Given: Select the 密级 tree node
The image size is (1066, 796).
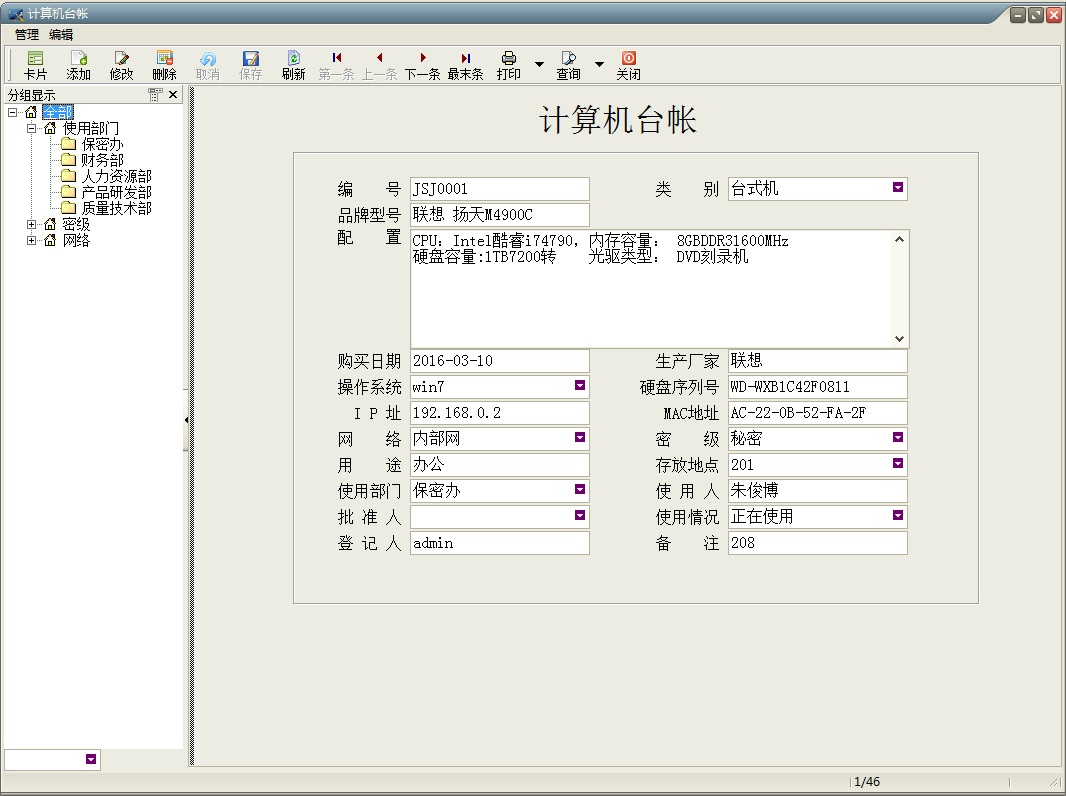Looking at the screenshot, I should pyautogui.click(x=76, y=224).
